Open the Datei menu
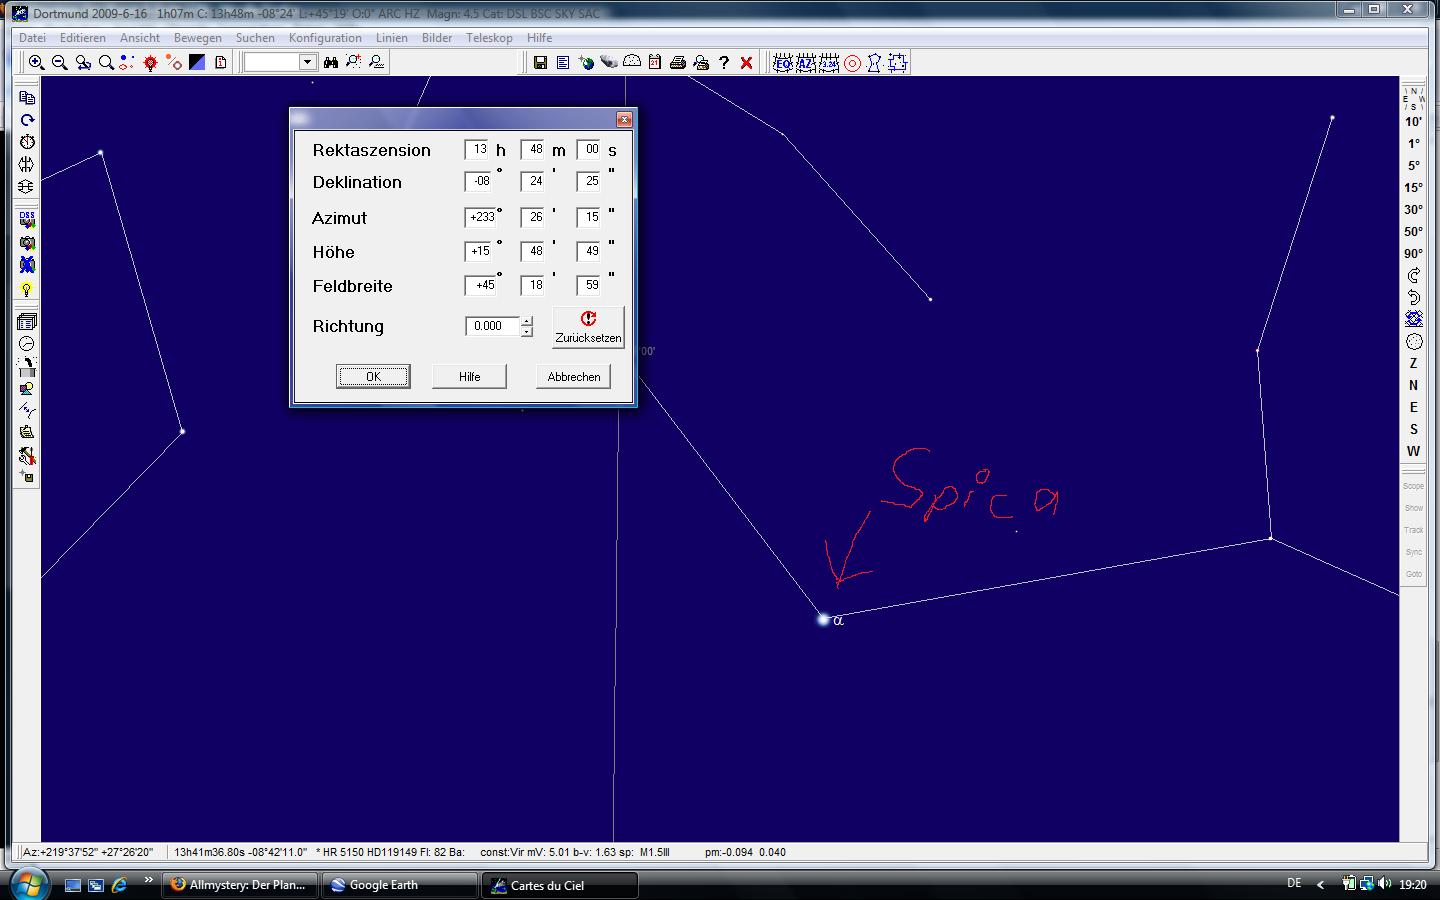This screenshot has width=1440, height=900. [32, 38]
